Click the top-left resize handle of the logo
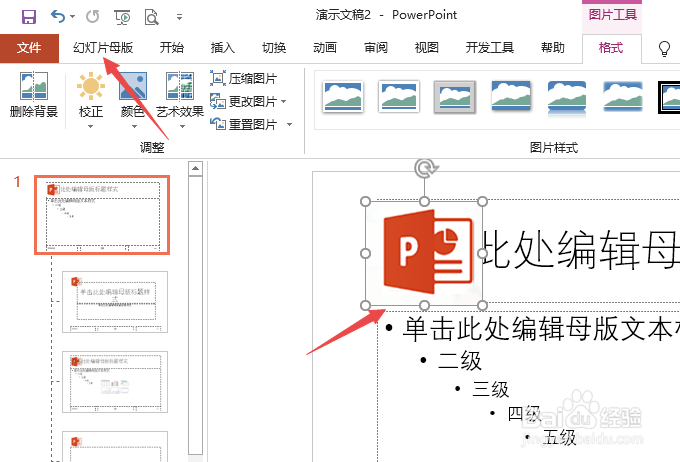The height and width of the screenshot is (462, 680). (366, 202)
